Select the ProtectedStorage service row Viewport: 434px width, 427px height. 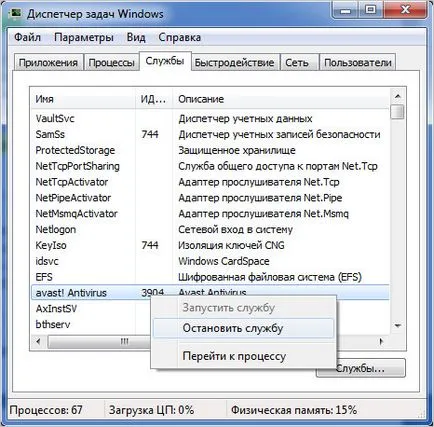pyautogui.click(x=210, y=150)
